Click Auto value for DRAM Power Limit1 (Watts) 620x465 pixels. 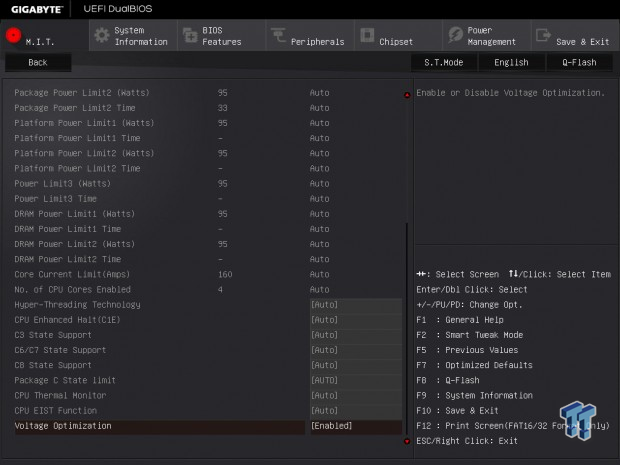pos(319,214)
